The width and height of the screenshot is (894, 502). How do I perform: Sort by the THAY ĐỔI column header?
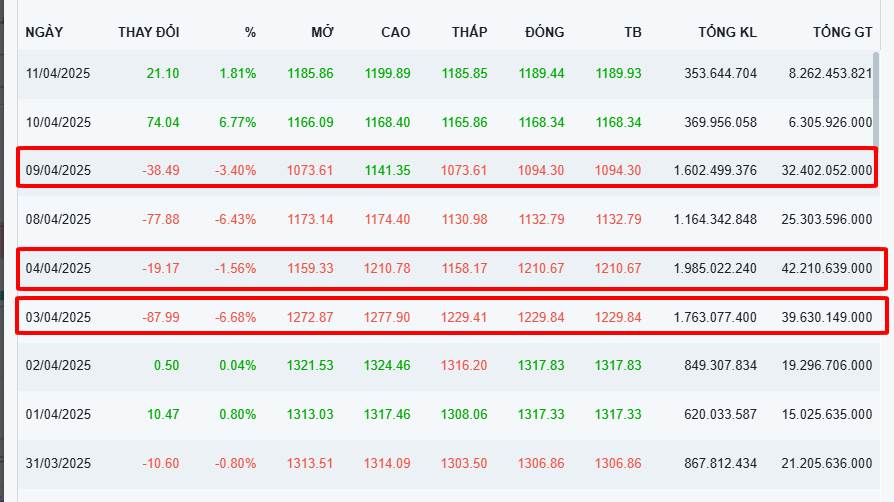tap(148, 32)
